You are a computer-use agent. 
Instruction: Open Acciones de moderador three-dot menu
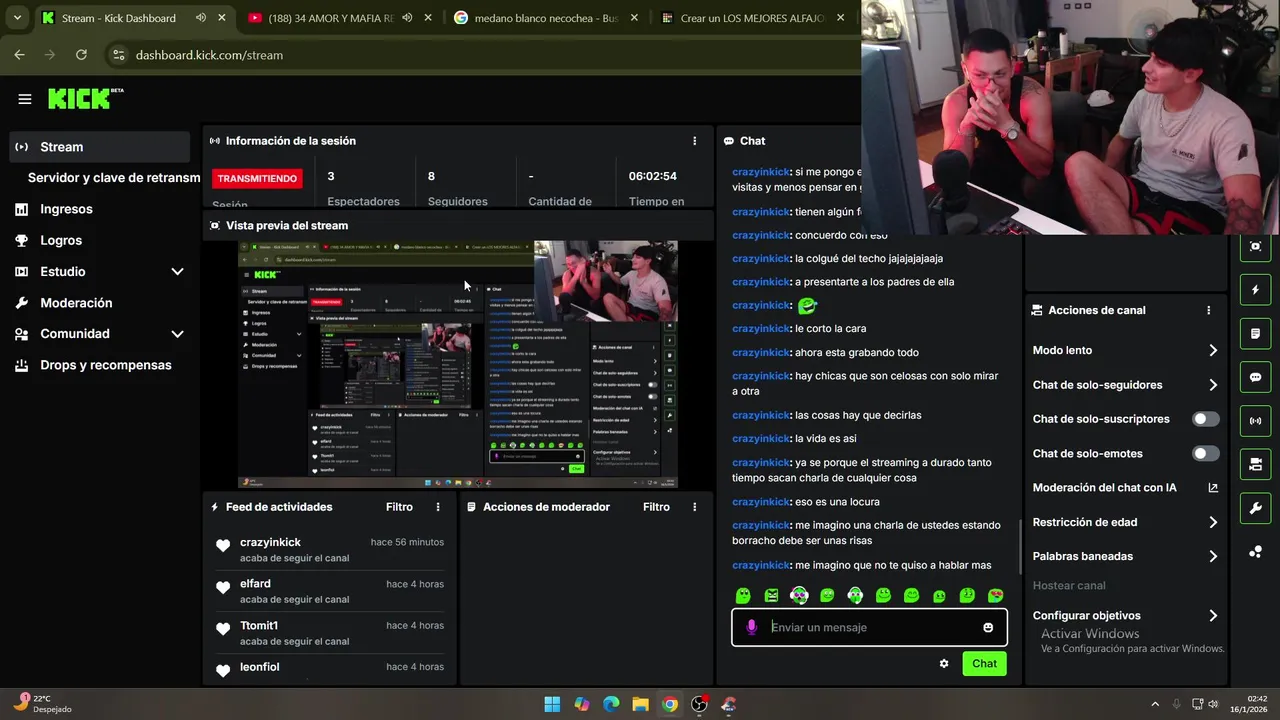[x=695, y=507]
